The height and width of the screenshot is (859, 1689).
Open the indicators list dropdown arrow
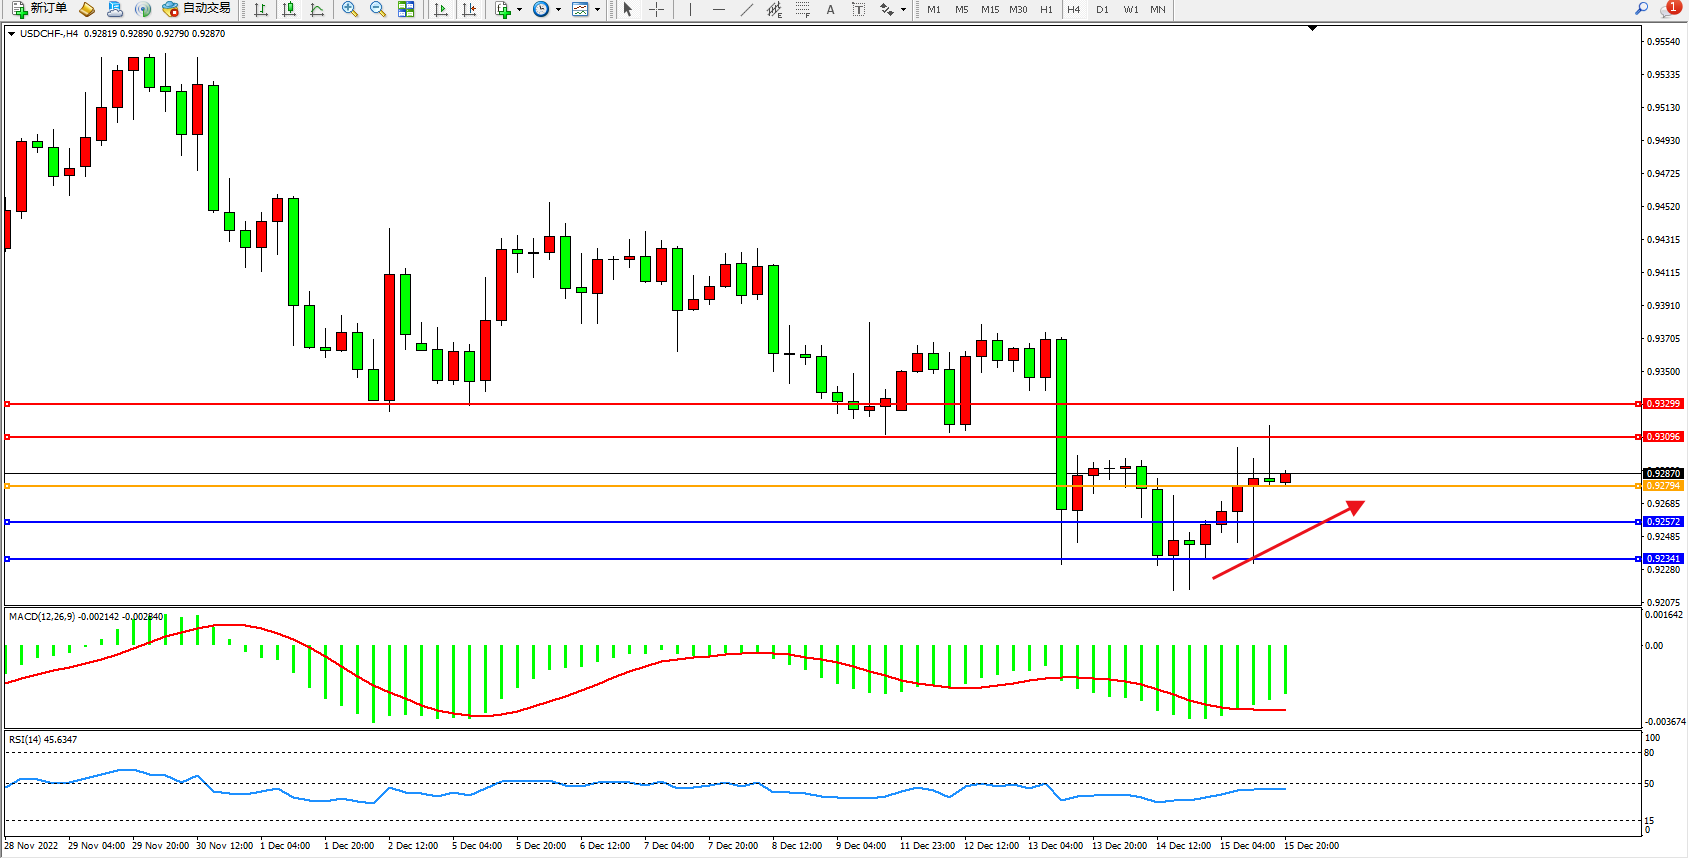(x=519, y=10)
